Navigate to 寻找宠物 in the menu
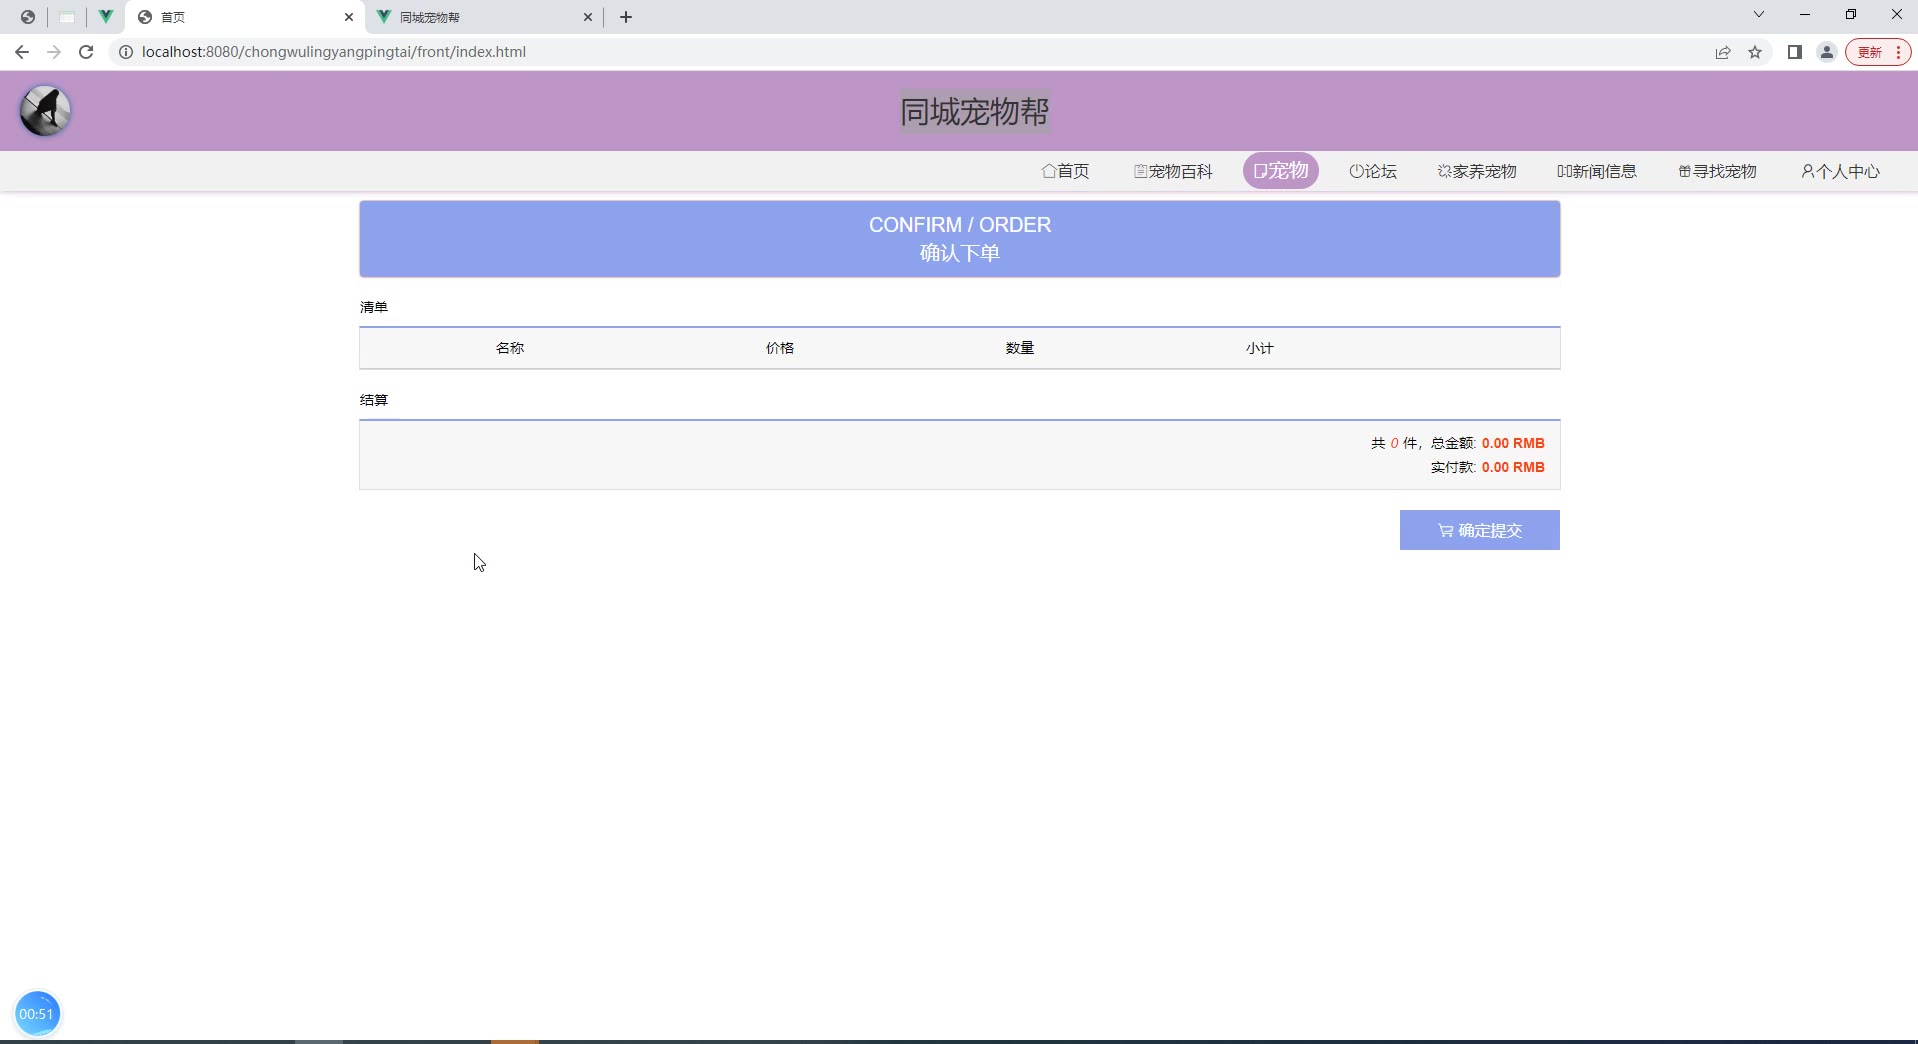Viewport: 1918px width, 1044px height. point(1717,171)
